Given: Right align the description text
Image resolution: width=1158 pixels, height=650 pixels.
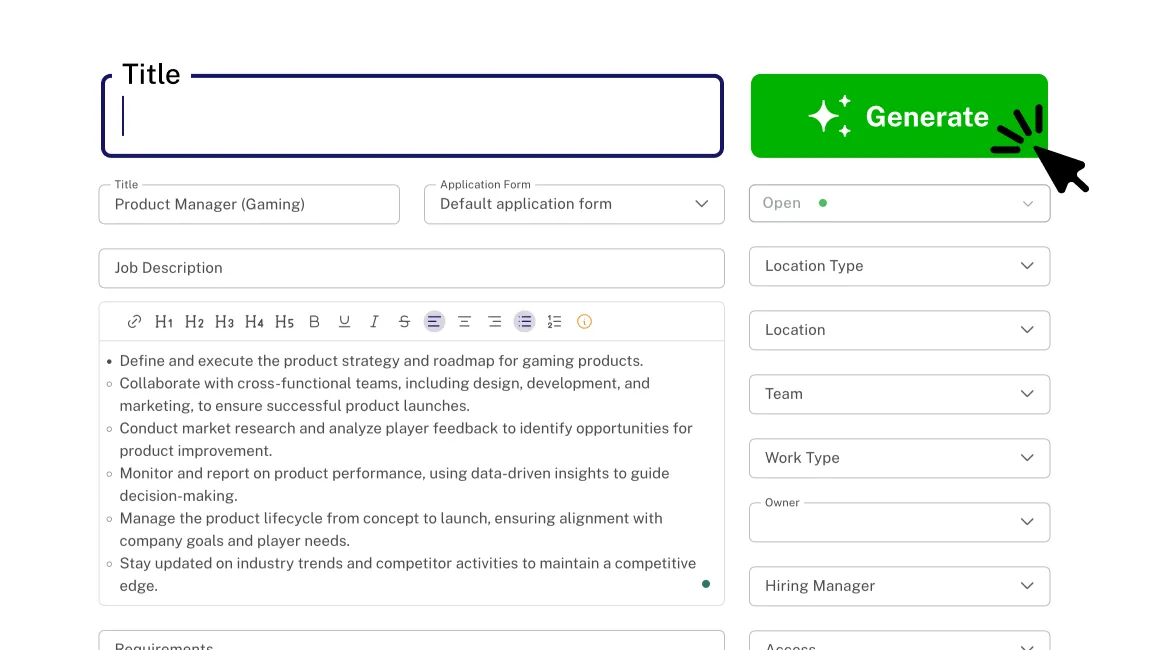Looking at the screenshot, I should pyautogui.click(x=494, y=321).
